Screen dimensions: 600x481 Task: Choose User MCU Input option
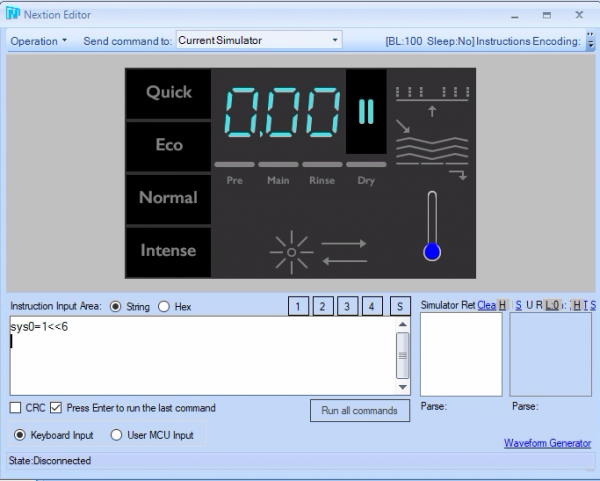tap(116, 435)
